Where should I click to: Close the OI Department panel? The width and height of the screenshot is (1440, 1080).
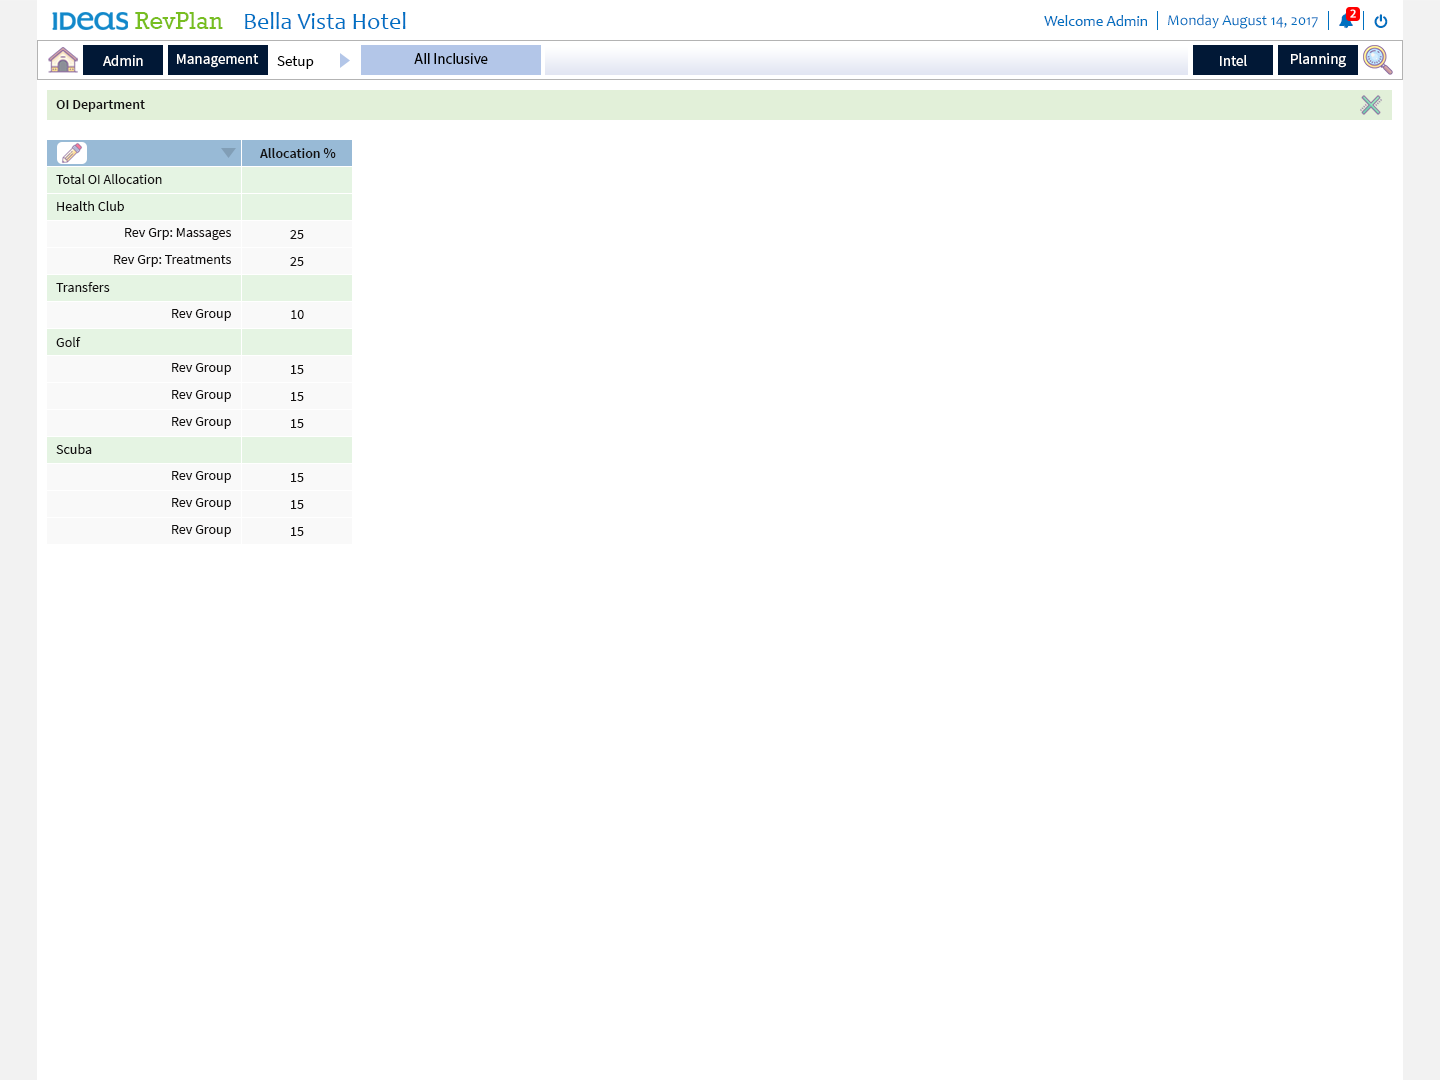1370,105
